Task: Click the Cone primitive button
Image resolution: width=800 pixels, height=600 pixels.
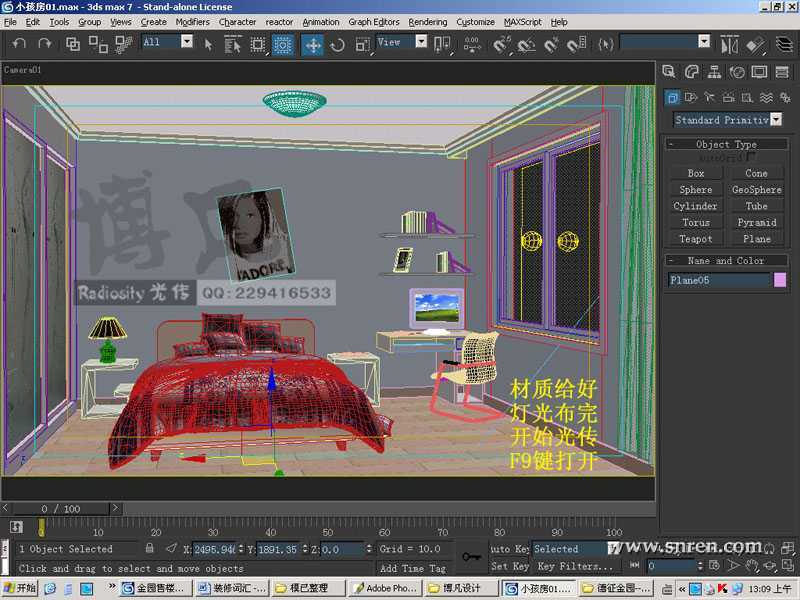Action: [756, 173]
